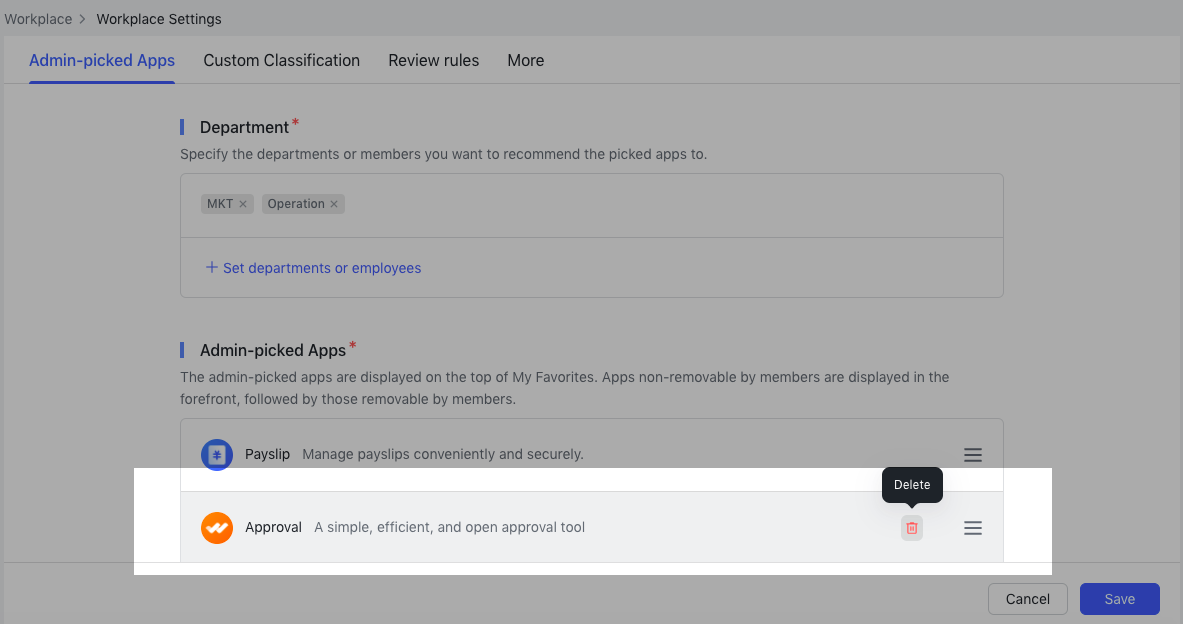The width and height of the screenshot is (1183, 624).
Task: Click the Delete tooltip above the trash icon
Action: point(911,484)
